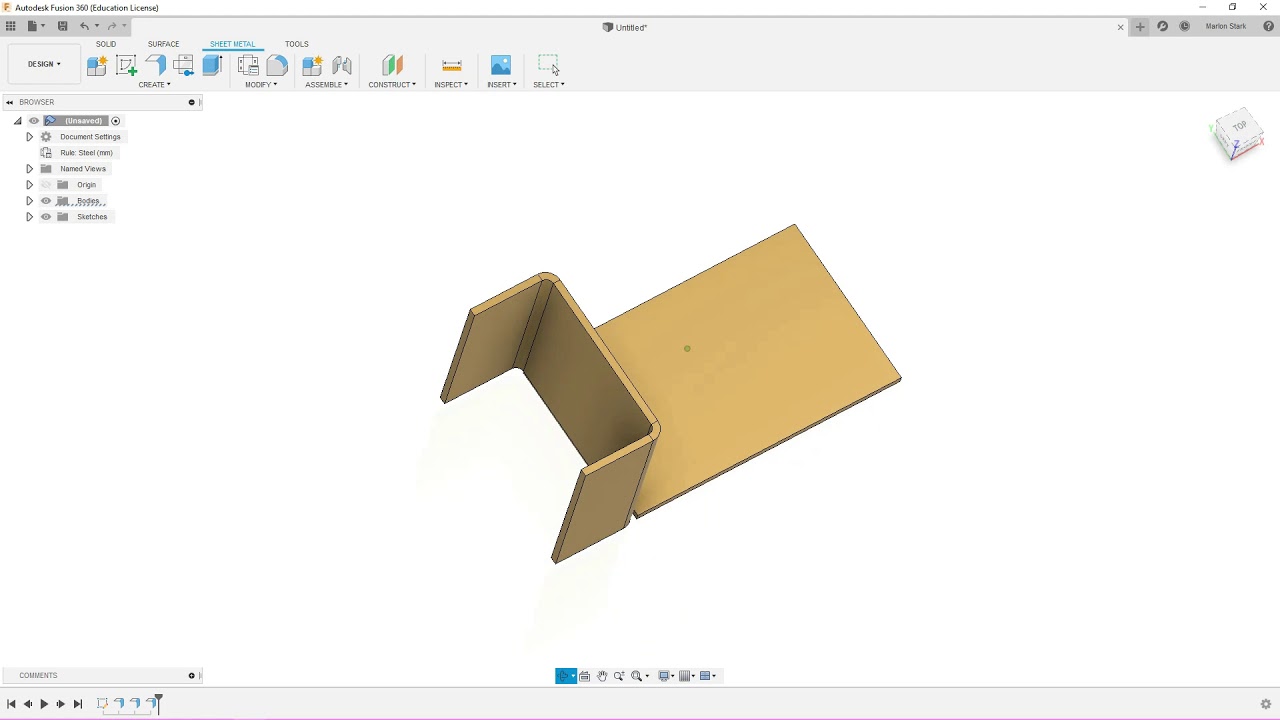
Task: Expand the Sketches folder
Action: 29,217
